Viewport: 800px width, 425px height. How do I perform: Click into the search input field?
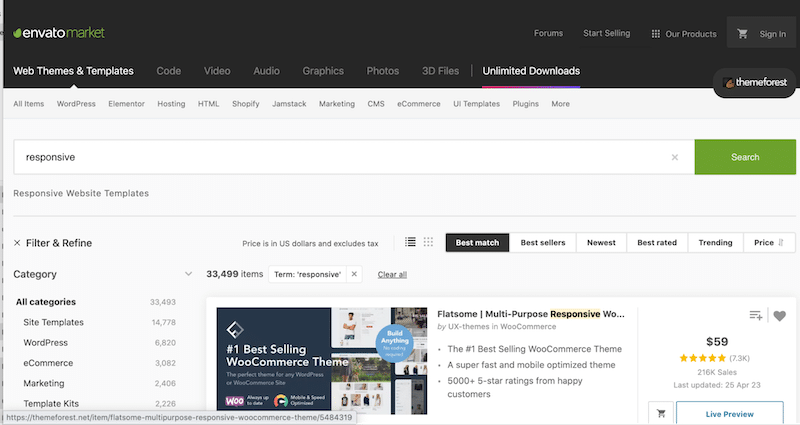[340, 157]
